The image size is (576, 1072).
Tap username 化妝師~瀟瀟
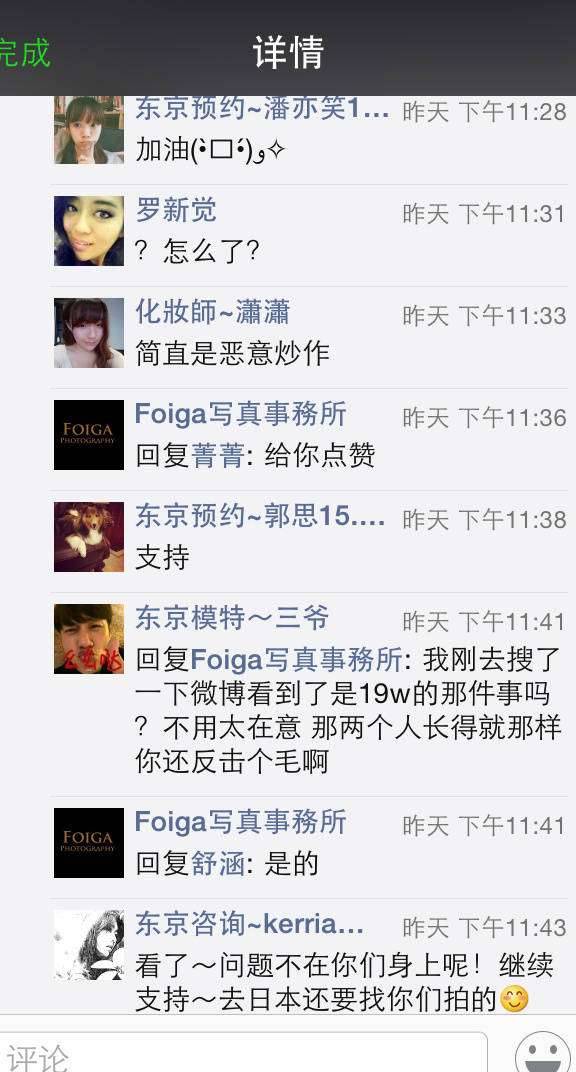[x=212, y=312]
